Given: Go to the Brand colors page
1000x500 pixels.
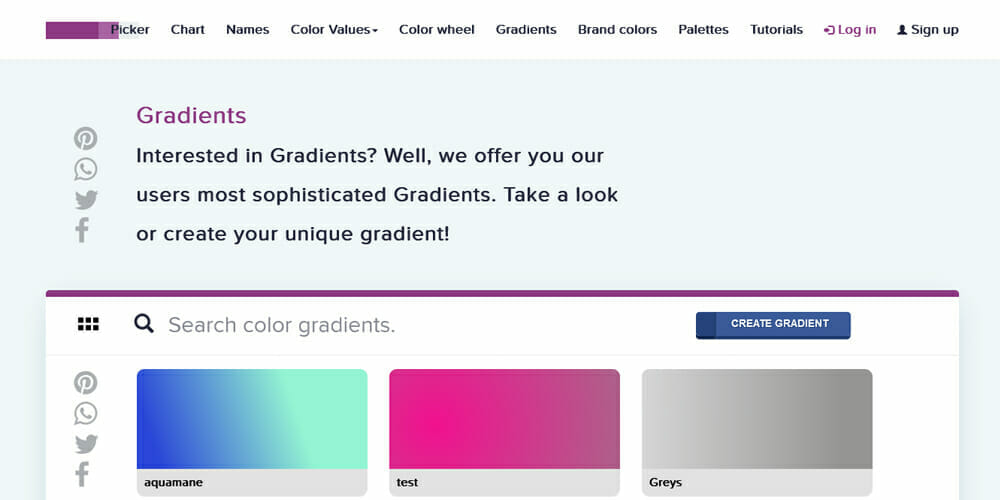Looking at the screenshot, I should [x=617, y=30].
